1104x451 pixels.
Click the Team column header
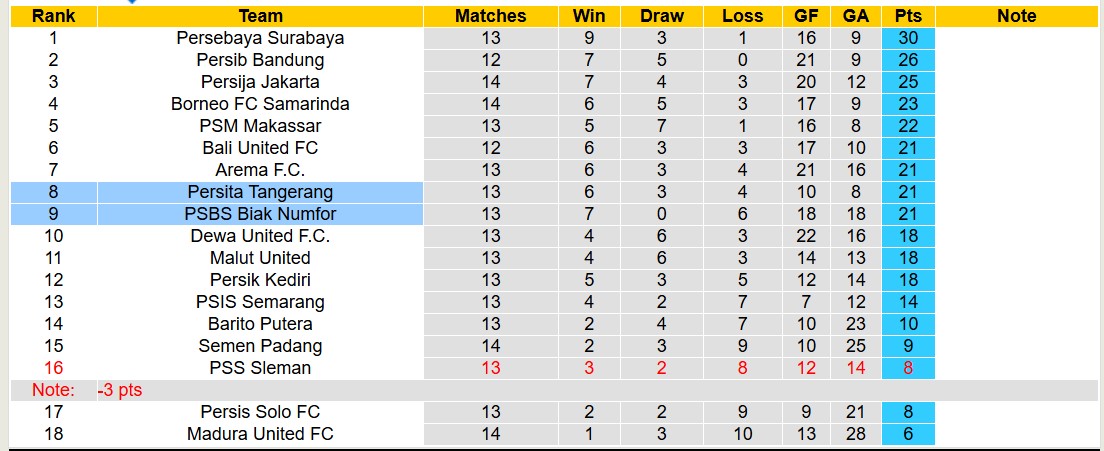coord(260,16)
